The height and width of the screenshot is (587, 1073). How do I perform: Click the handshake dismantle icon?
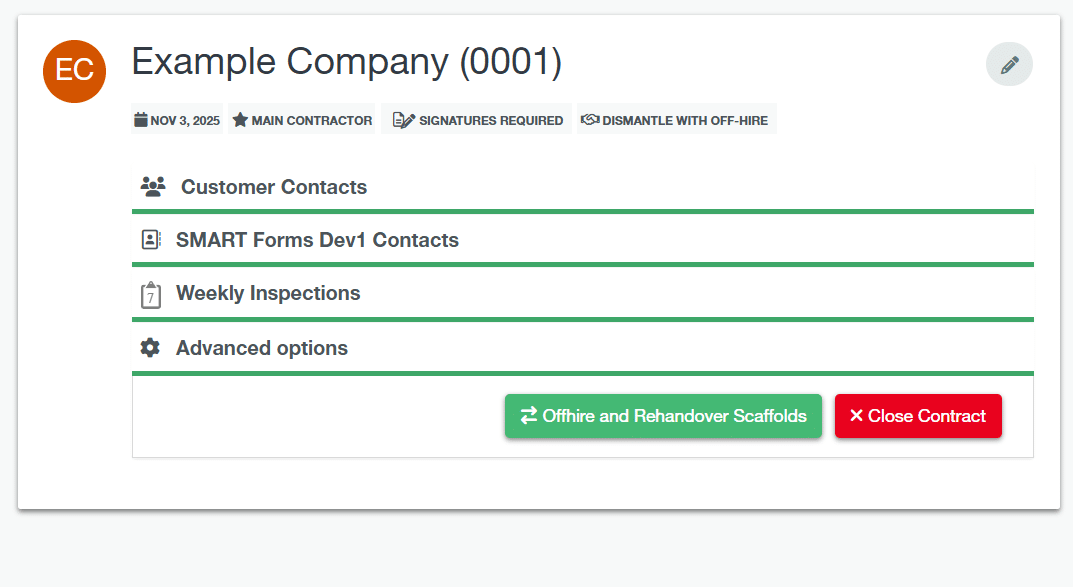click(590, 120)
